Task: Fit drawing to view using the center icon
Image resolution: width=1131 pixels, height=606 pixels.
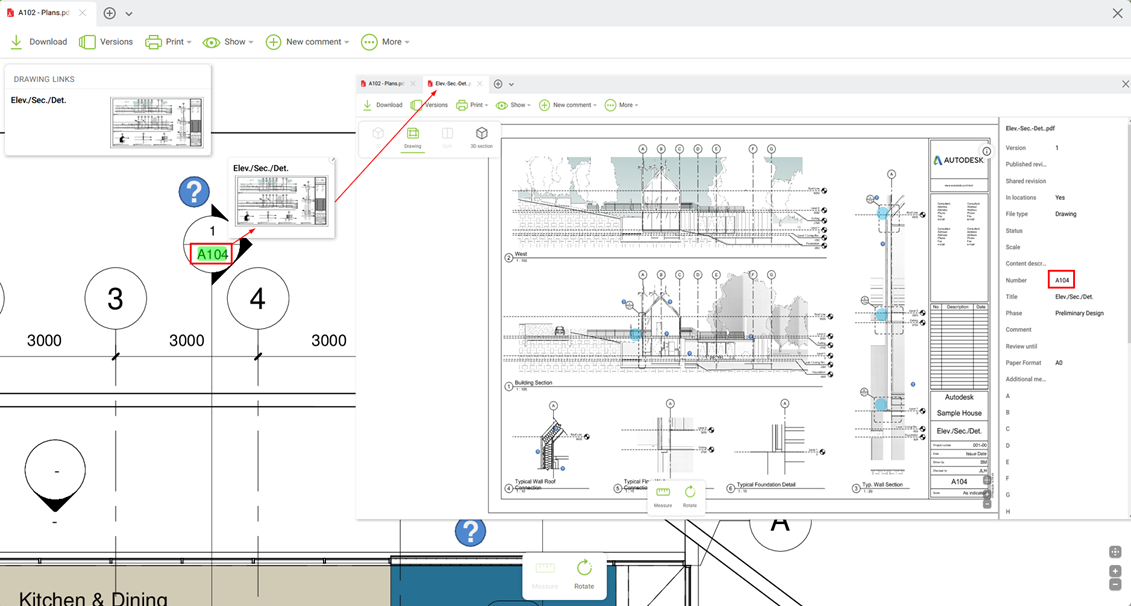Action: pos(1115,552)
